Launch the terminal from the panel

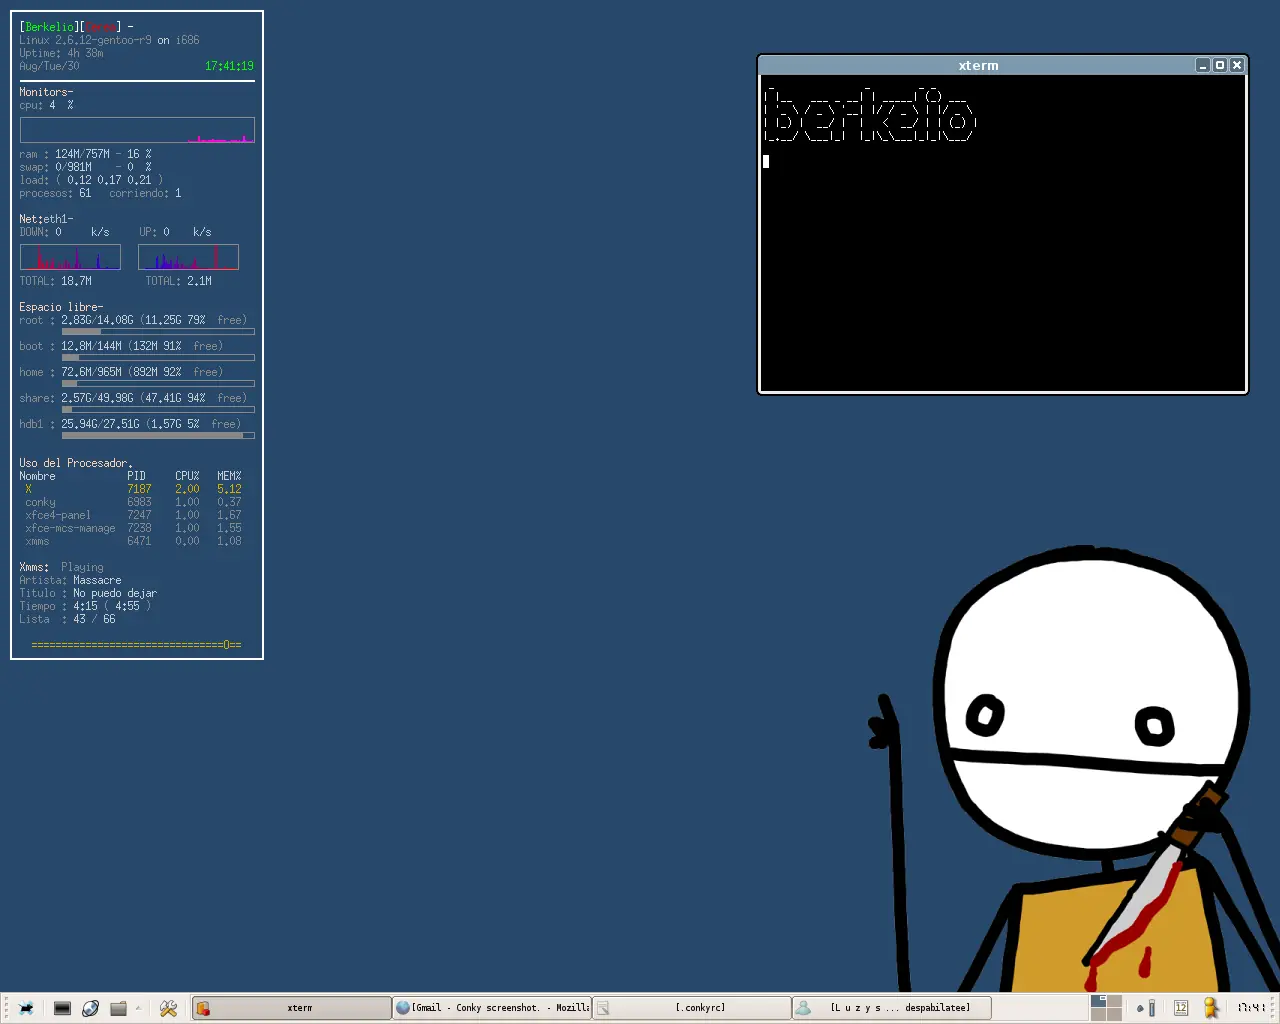[62, 1008]
